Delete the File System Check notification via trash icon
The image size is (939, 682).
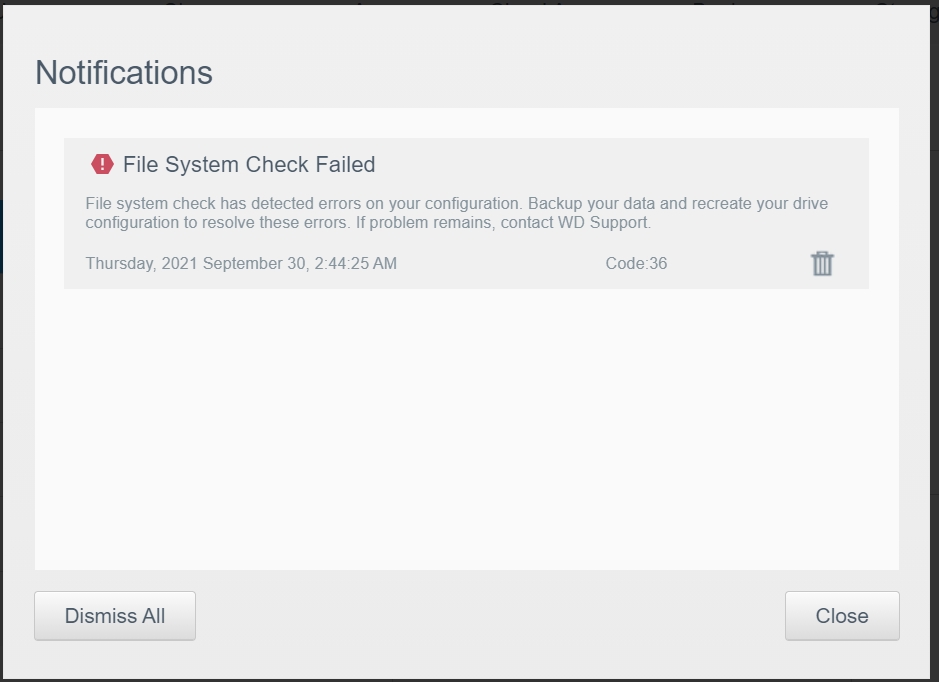coord(822,263)
